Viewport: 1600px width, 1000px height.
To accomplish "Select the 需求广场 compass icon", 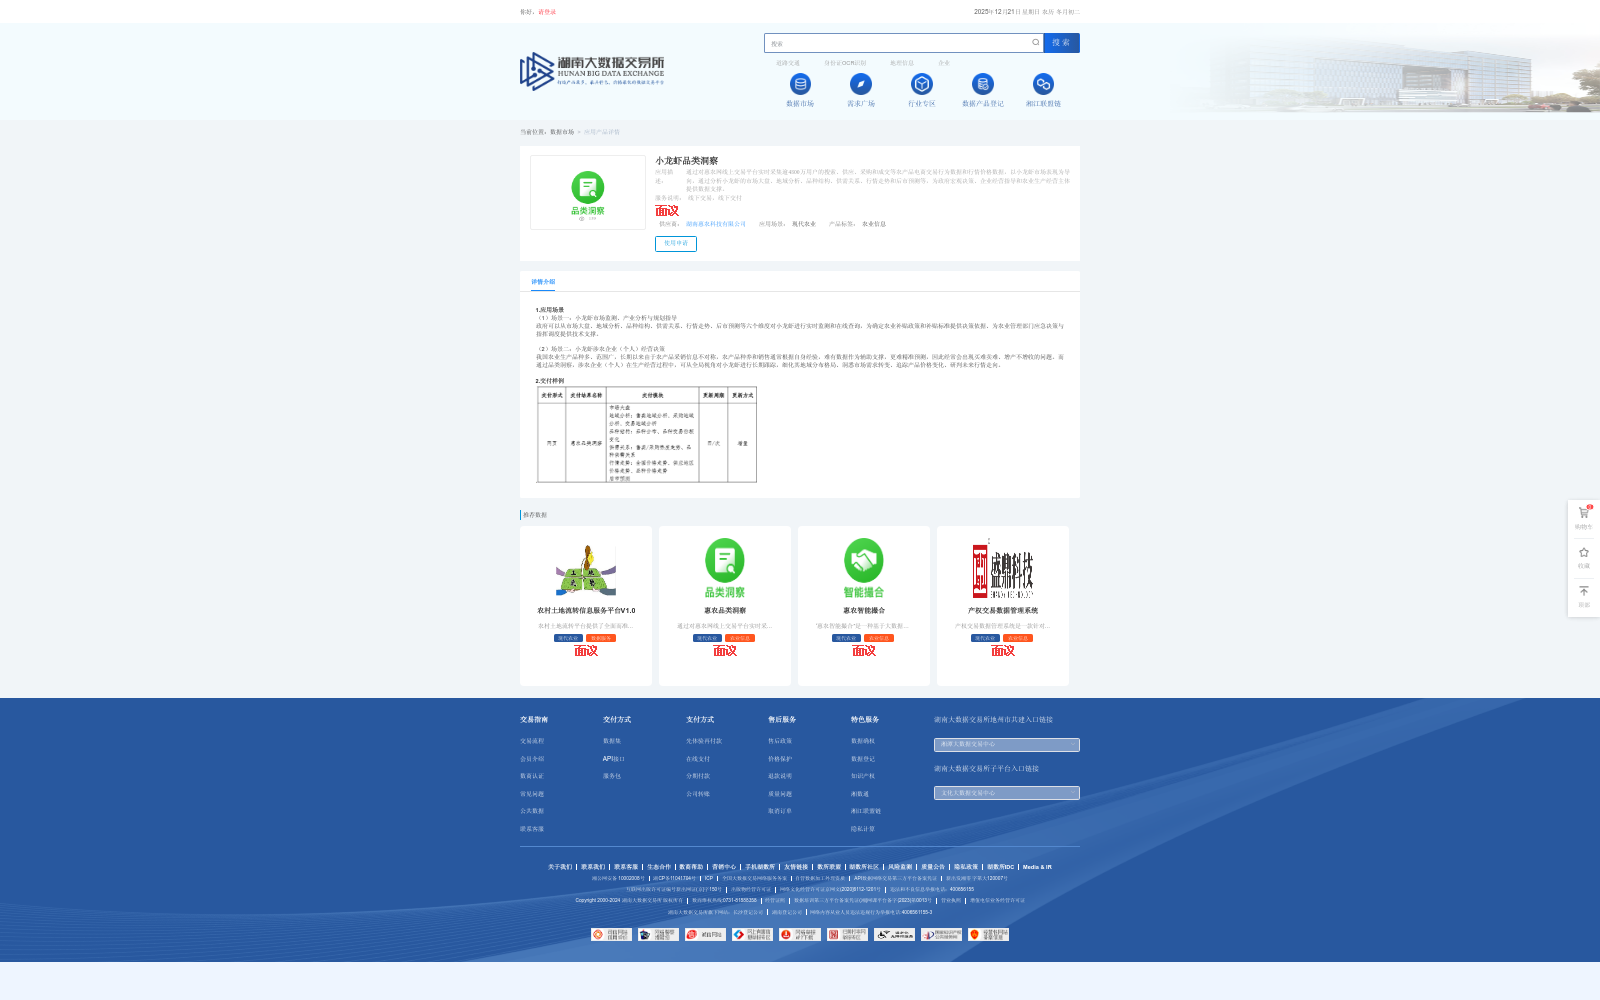I will pyautogui.click(x=860, y=86).
